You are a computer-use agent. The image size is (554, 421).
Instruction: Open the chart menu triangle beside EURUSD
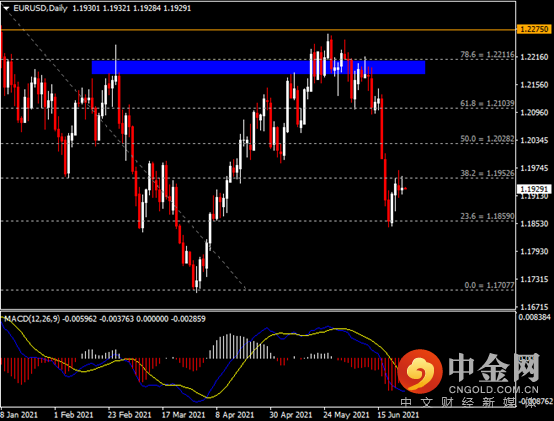pos(6,8)
